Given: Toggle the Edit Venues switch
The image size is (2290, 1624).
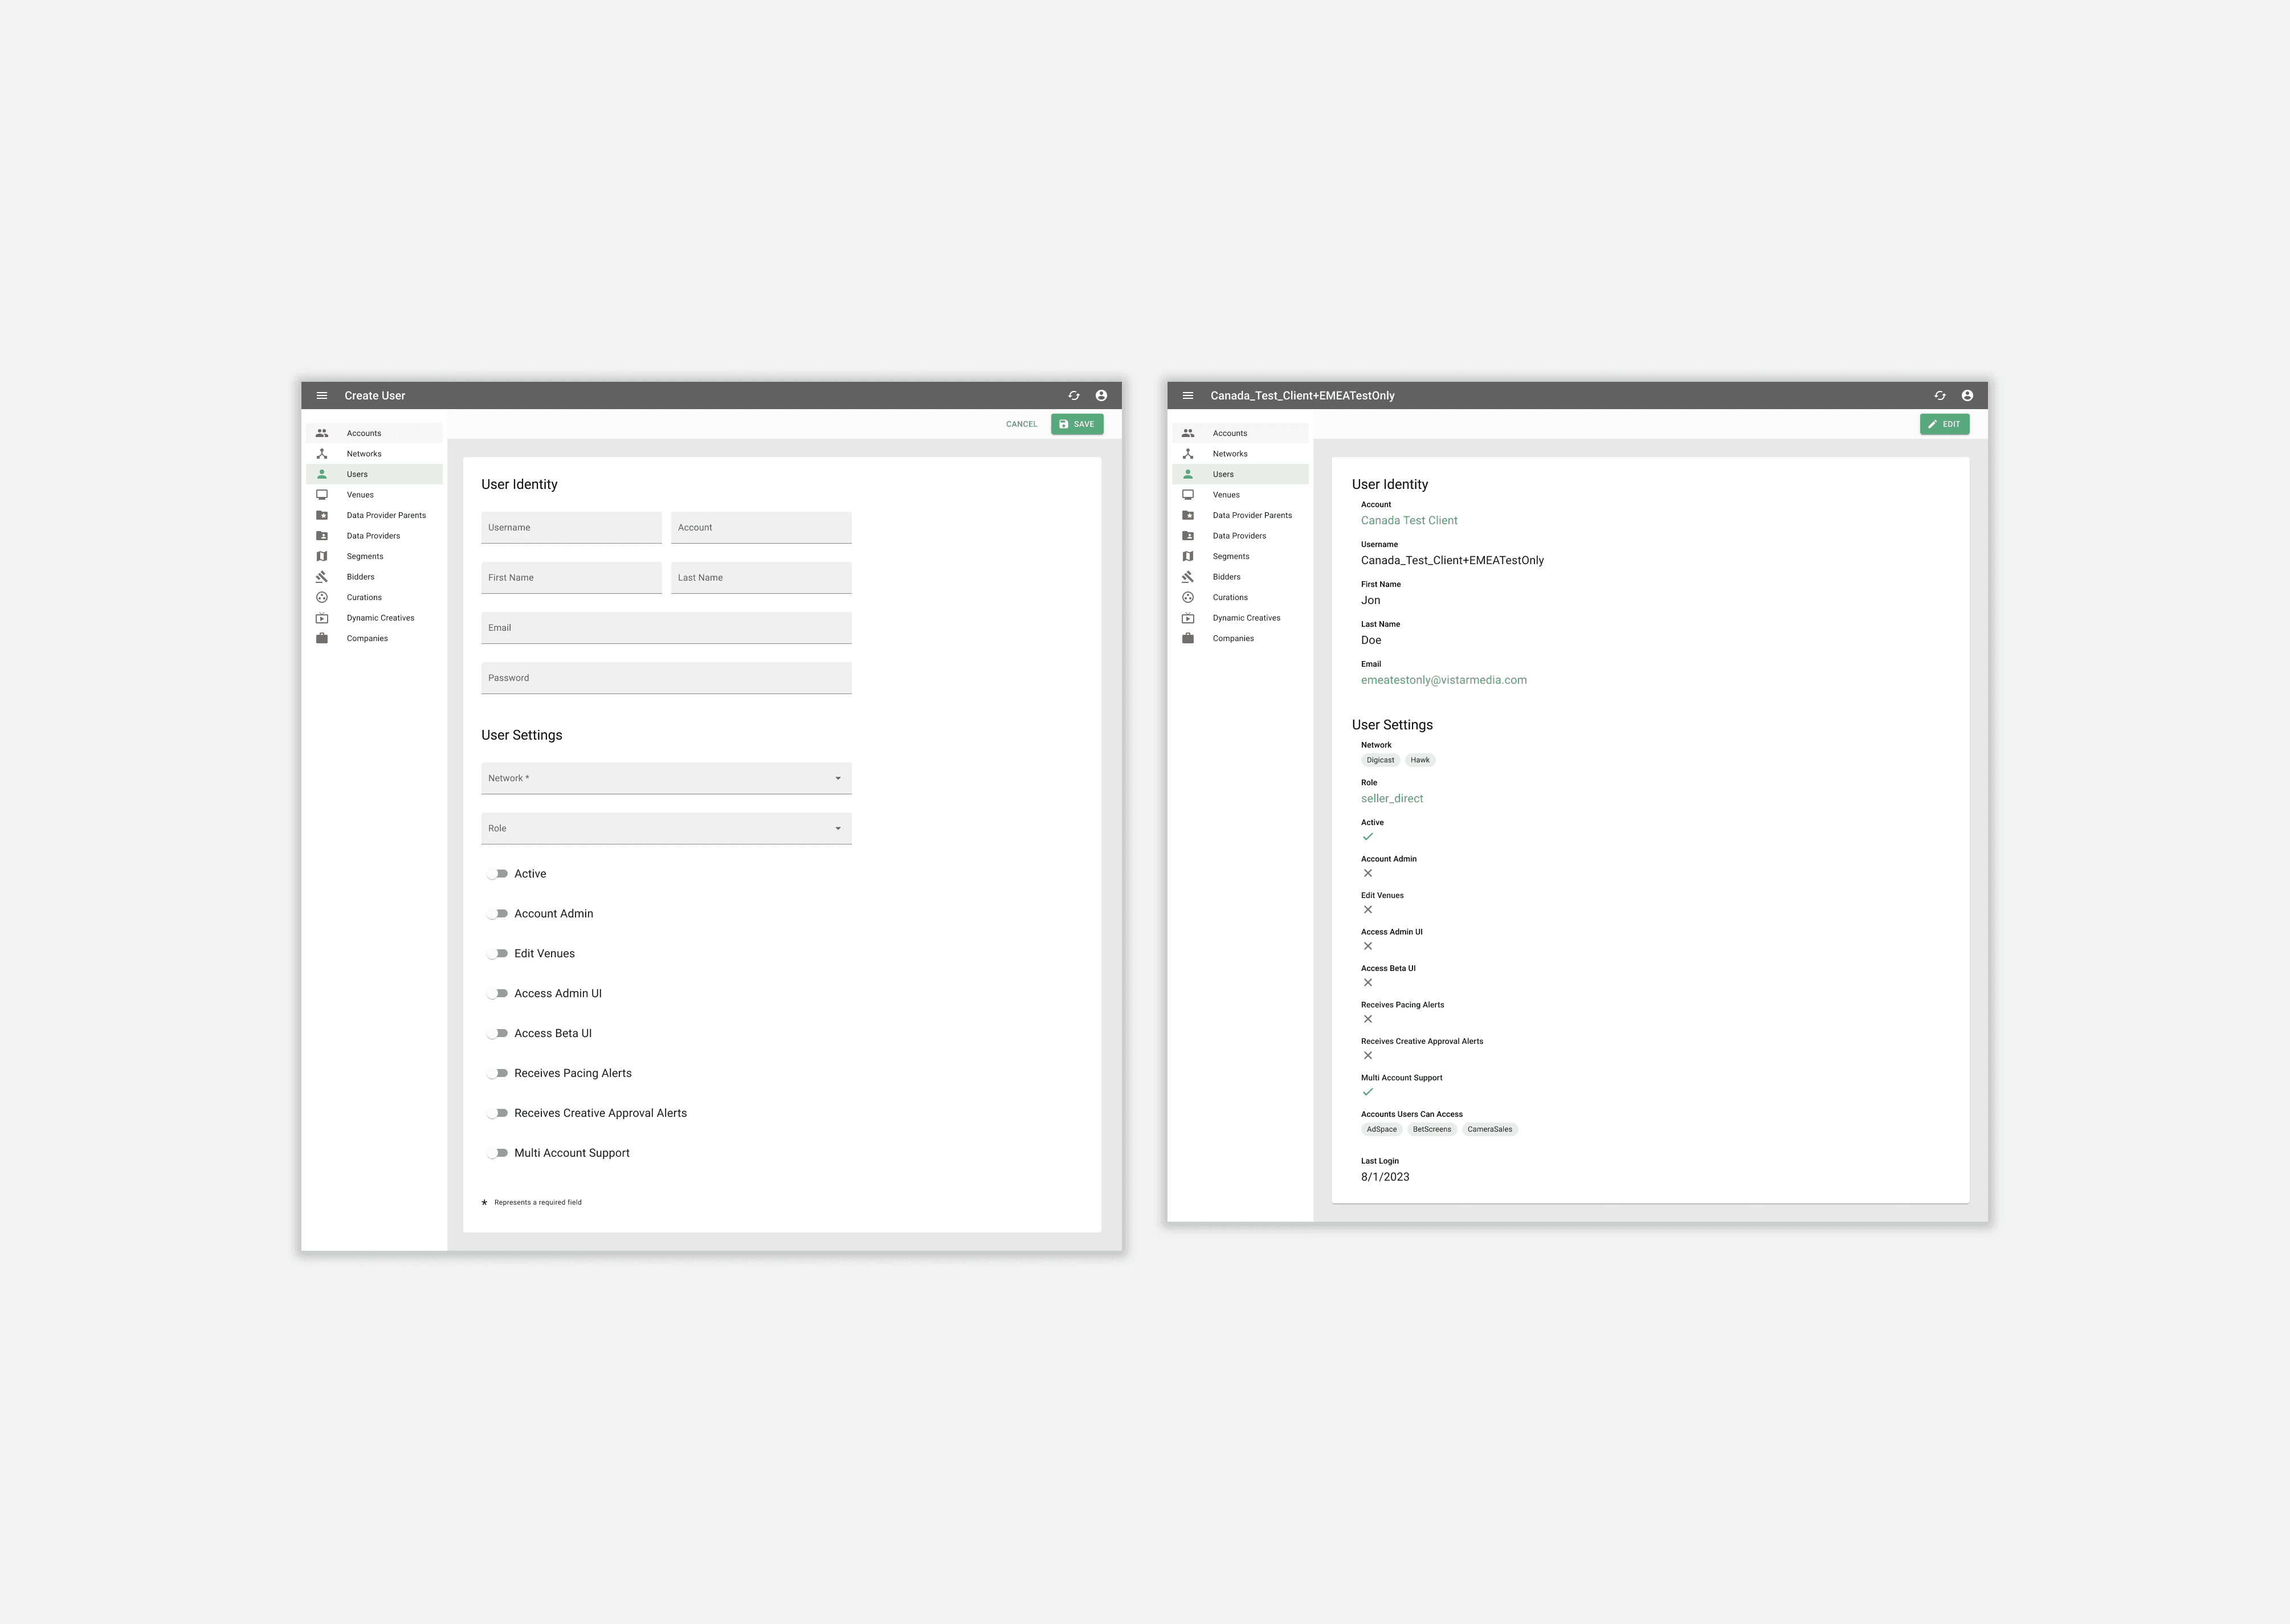Looking at the screenshot, I should tap(498, 954).
